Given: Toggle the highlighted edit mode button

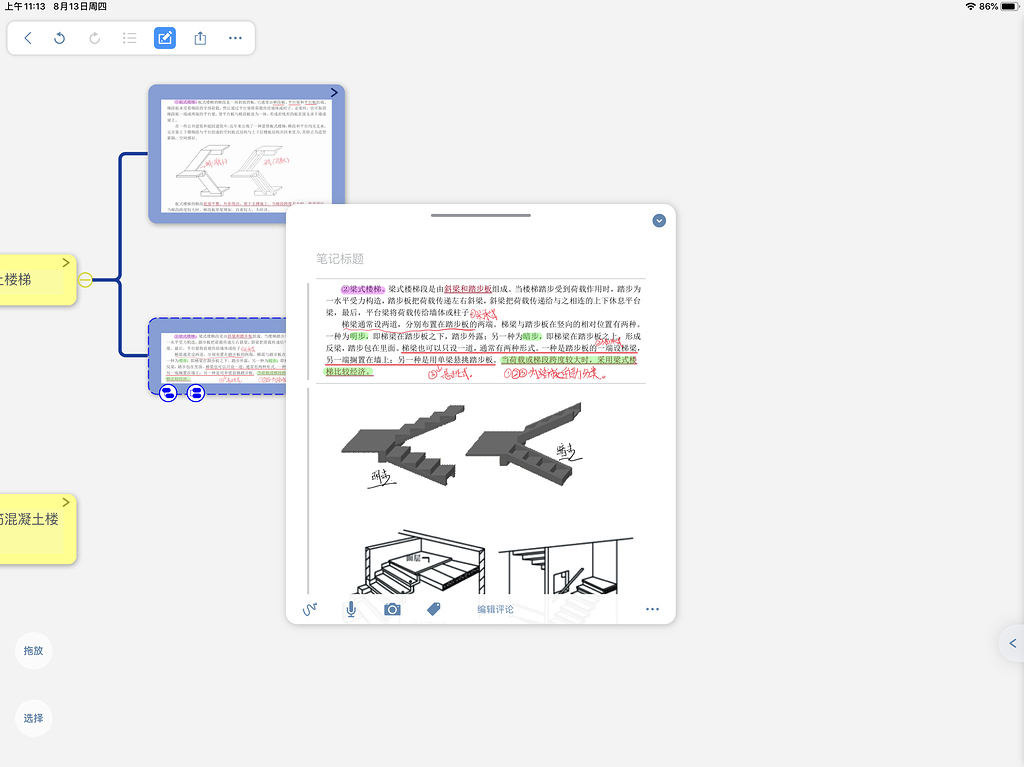Looking at the screenshot, I should 165,38.
